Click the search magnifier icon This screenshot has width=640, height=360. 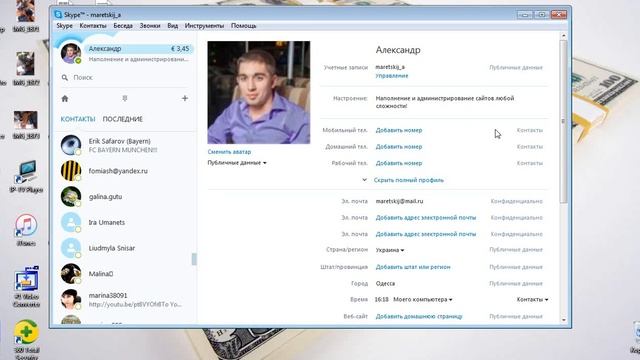click(65, 78)
